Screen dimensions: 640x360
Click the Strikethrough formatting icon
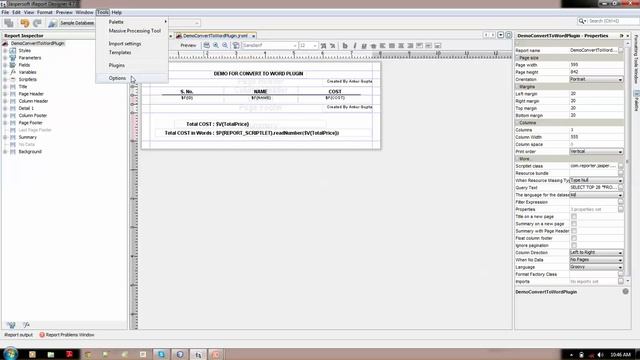click(373, 46)
